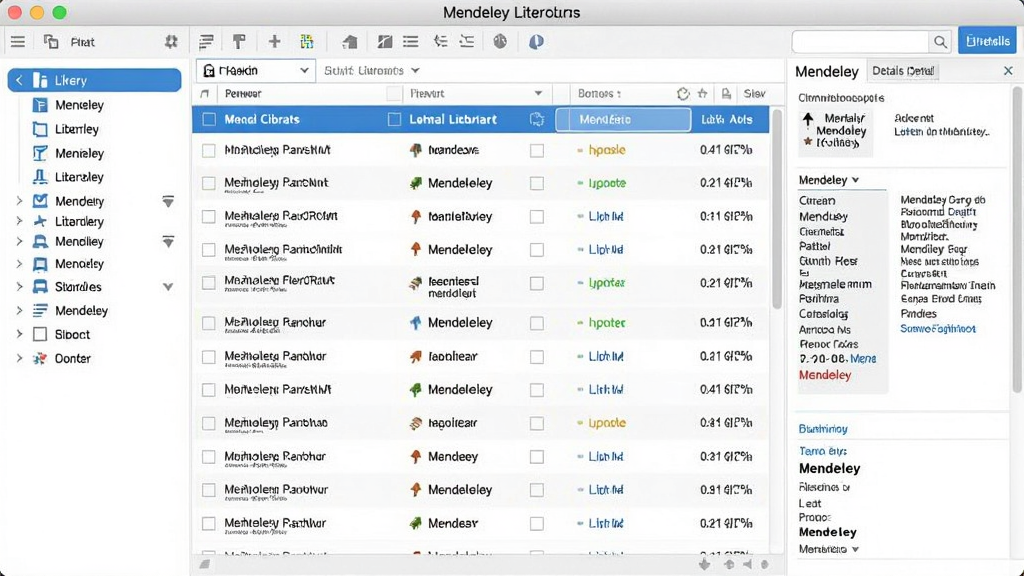
Task: Click the blue Einehalls button
Action: coord(987,41)
